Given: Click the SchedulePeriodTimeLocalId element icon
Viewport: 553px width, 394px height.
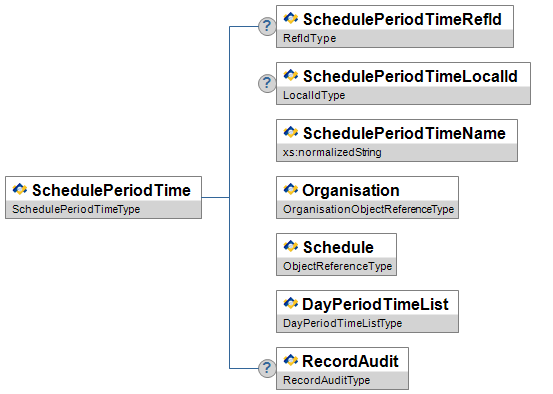Looking at the screenshot, I should pos(291,75).
